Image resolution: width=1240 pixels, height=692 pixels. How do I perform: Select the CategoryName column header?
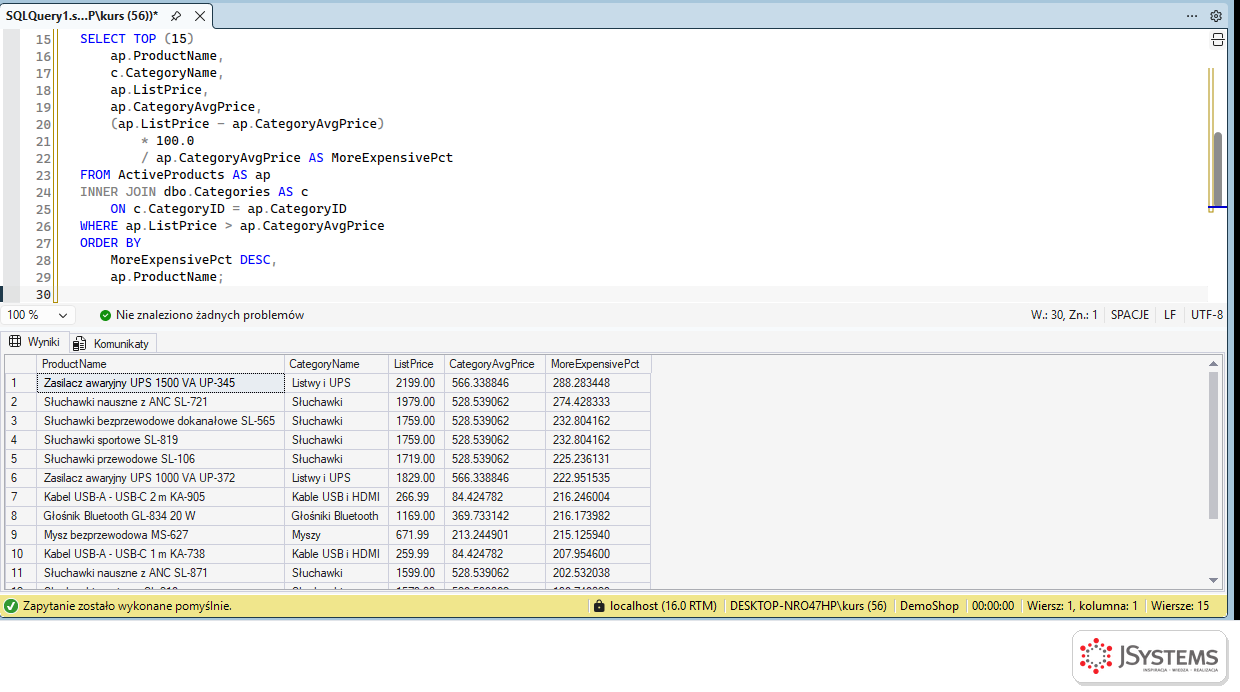pyautogui.click(x=337, y=364)
